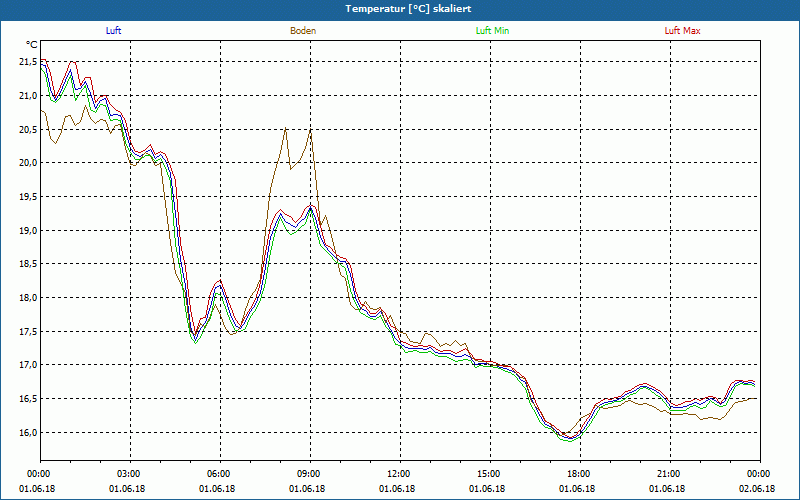This screenshot has height=500, width=800.
Task: Click the green Luft Min legend label
Action: click(x=492, y=31)
